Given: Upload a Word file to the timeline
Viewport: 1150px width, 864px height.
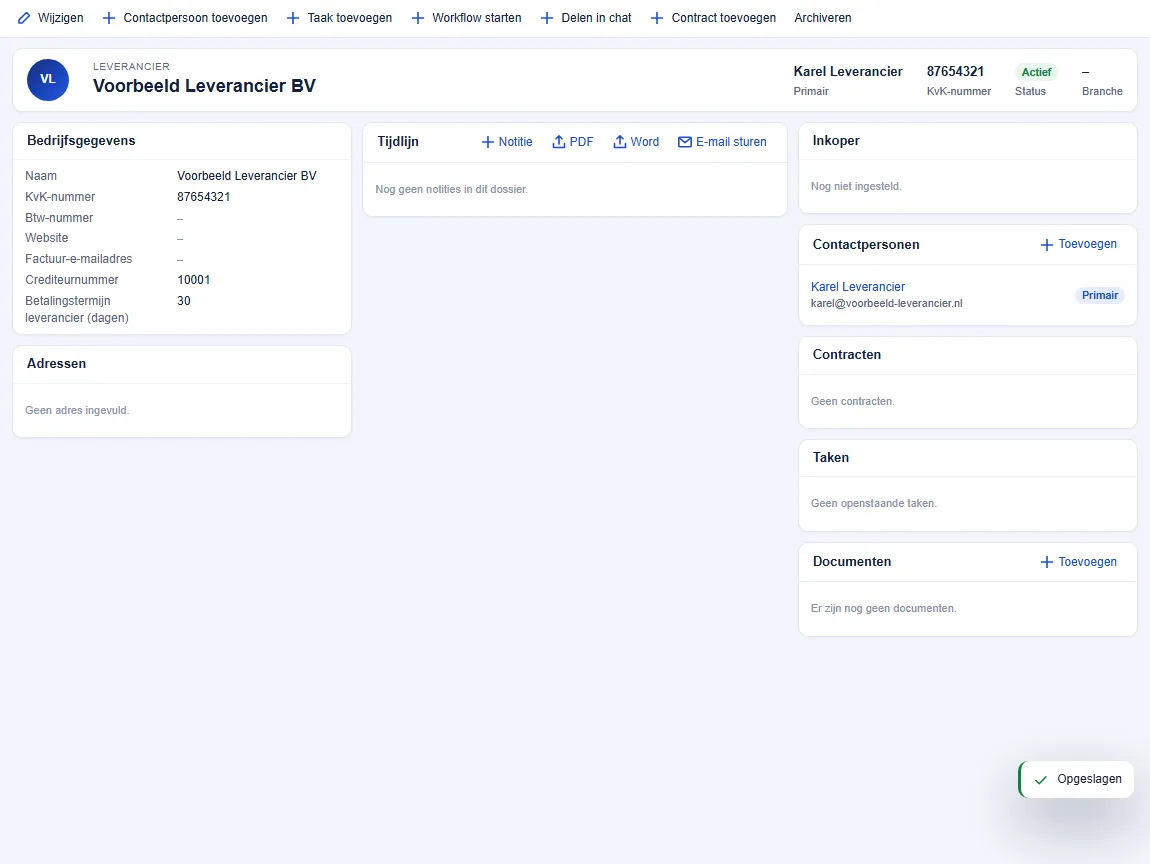Looking at the screenshot, I should click(x=636, y=142).
